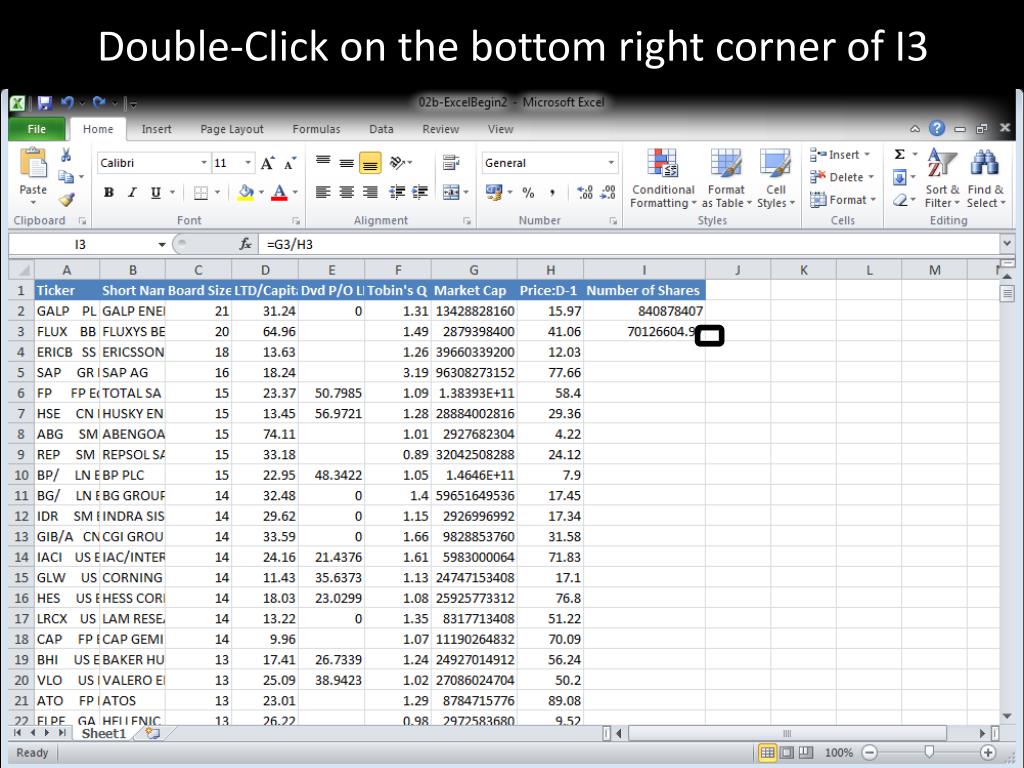Screen dimensions: 1024x768
Task: Apply red Font Color letter A
Action: 280,193
